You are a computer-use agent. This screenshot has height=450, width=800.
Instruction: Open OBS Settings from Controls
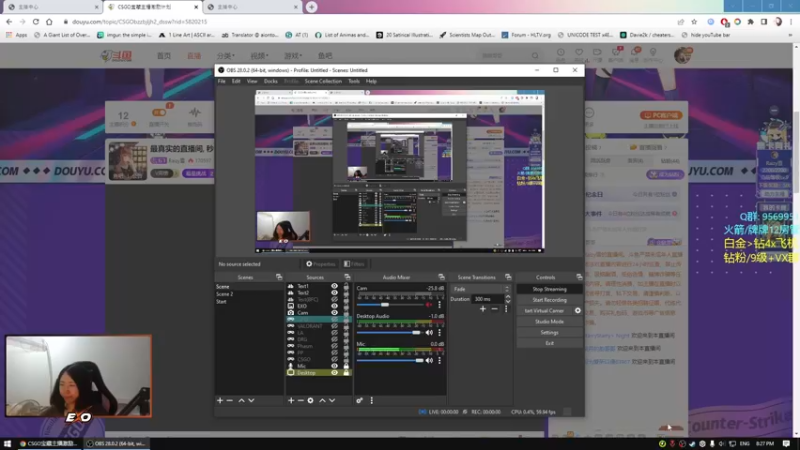[549, 332]
